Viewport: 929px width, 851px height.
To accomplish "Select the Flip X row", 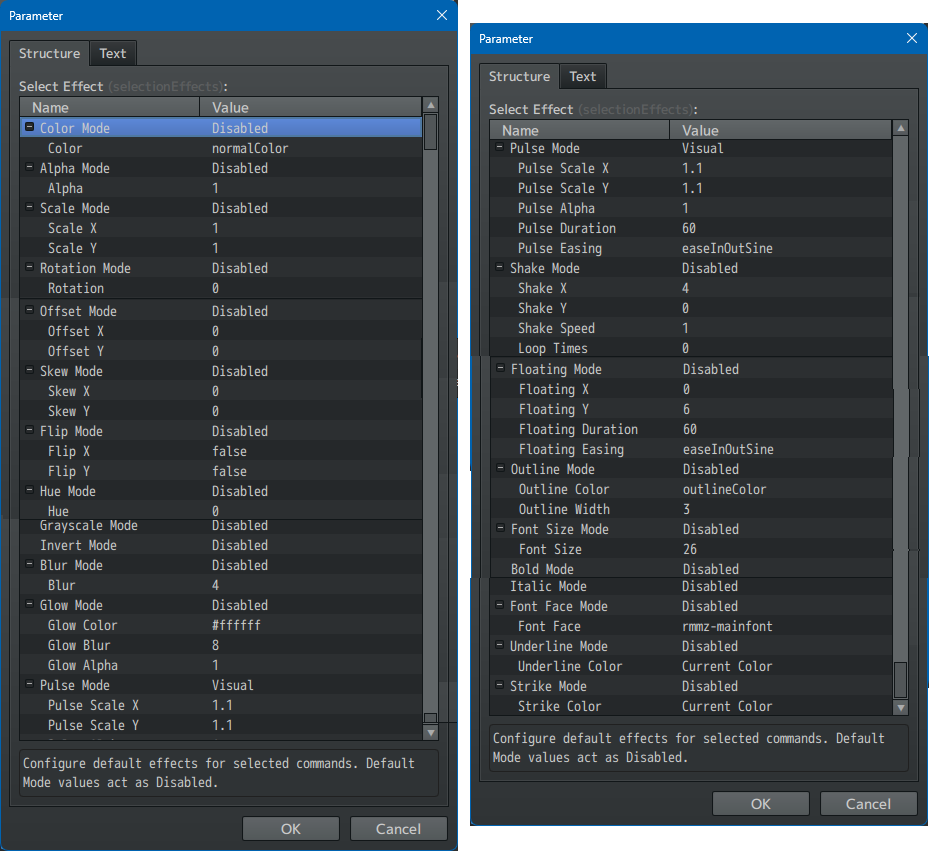I will 221,451.
